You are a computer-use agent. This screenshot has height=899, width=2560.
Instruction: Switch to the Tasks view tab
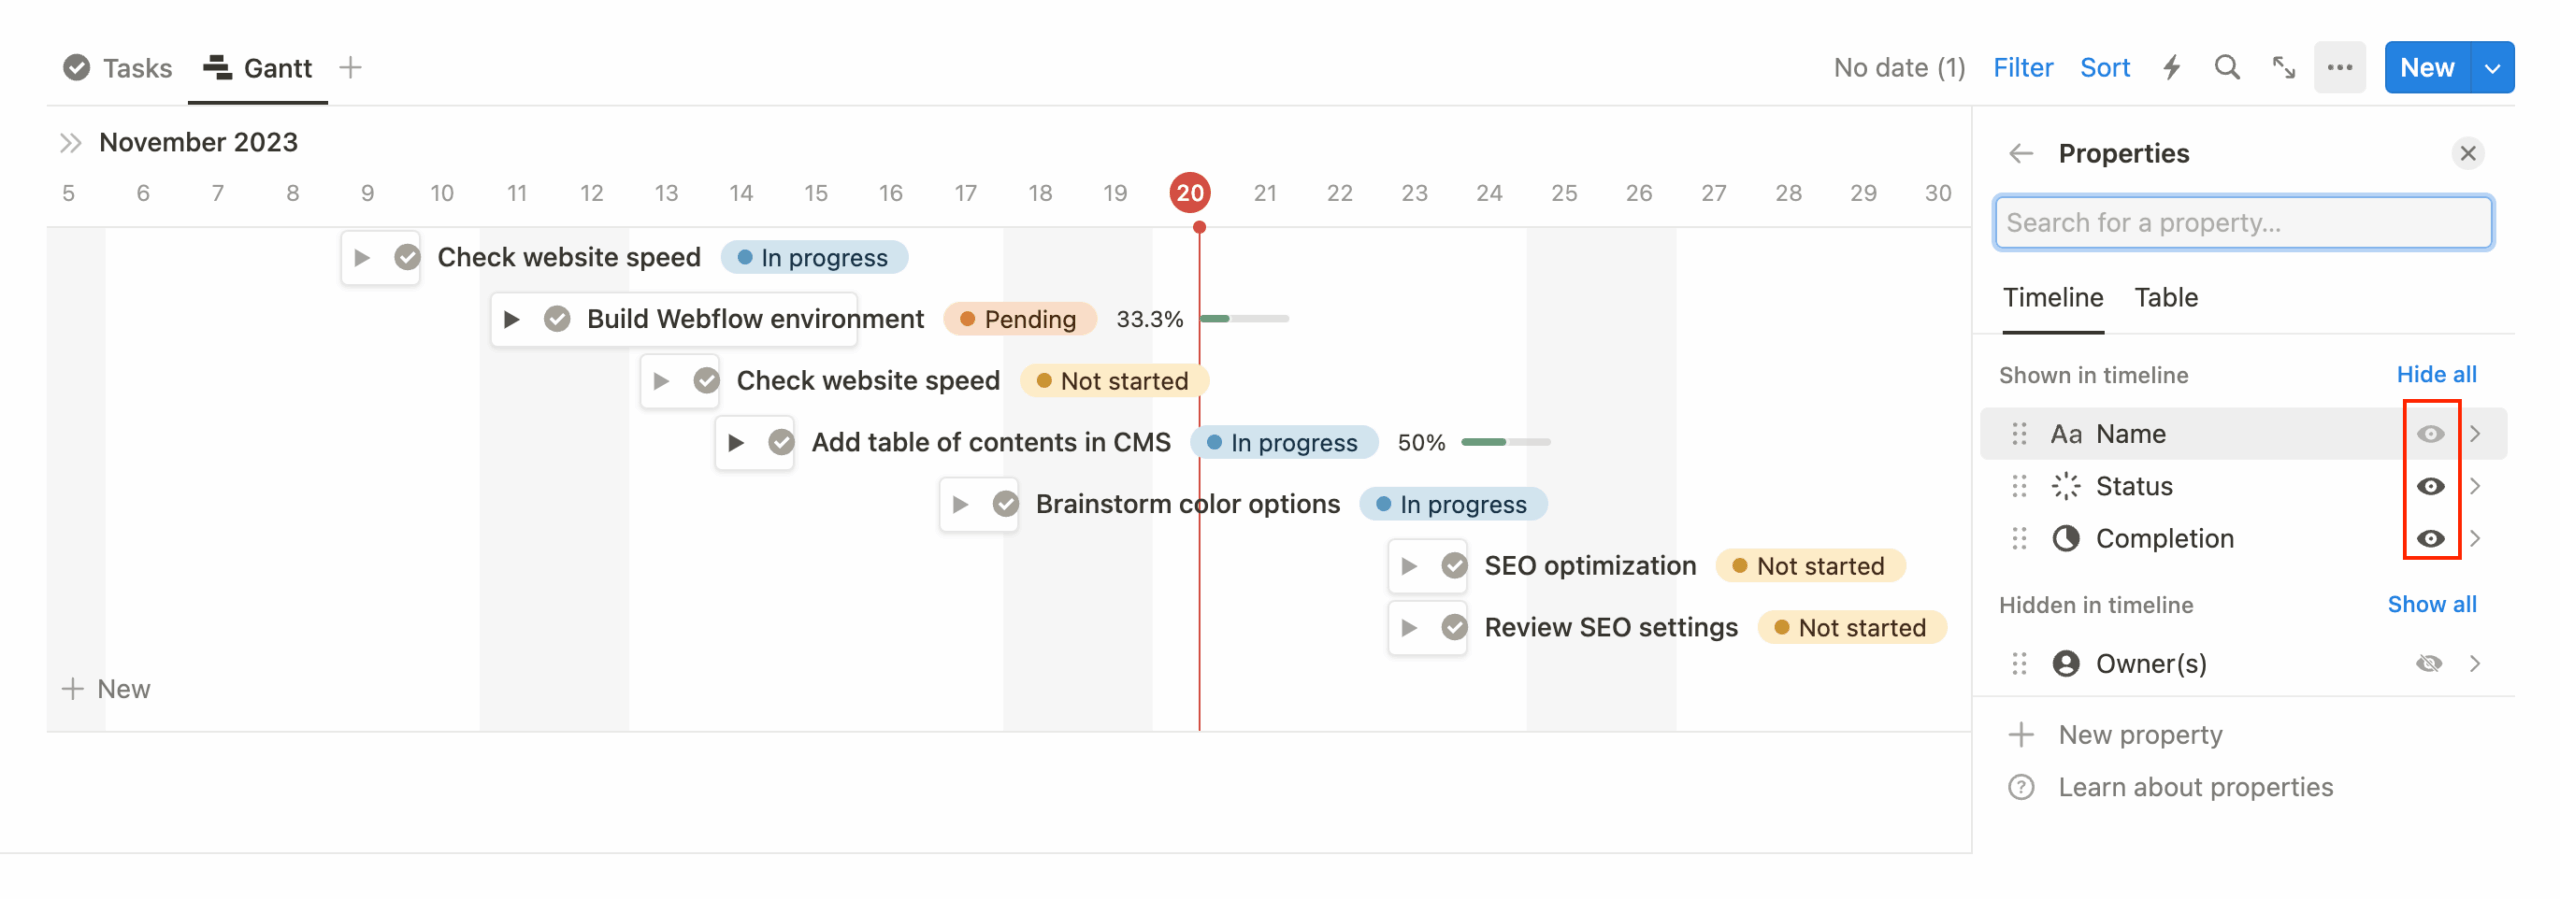118,68
